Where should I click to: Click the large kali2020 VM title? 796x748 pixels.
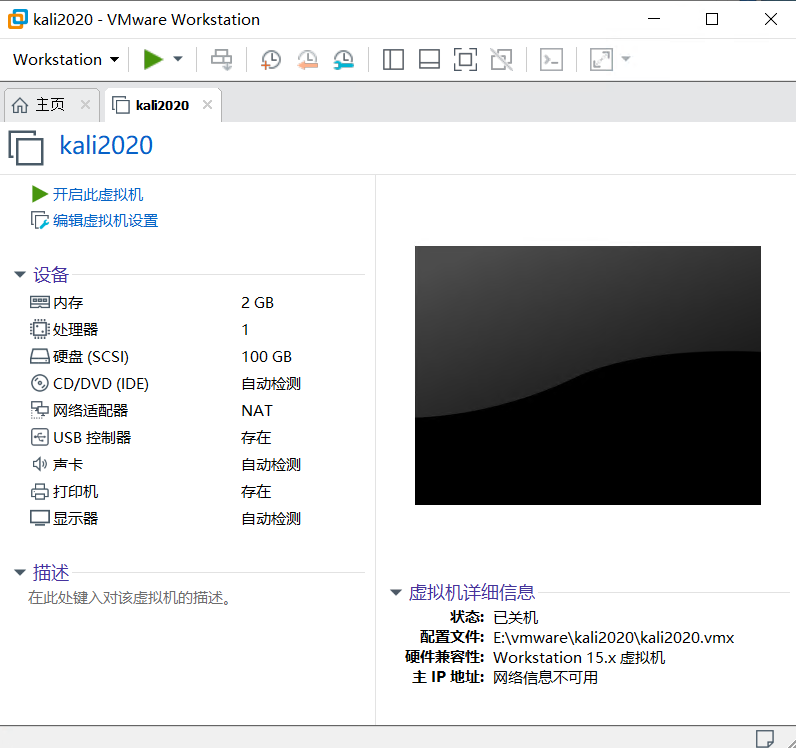point(106,146)
